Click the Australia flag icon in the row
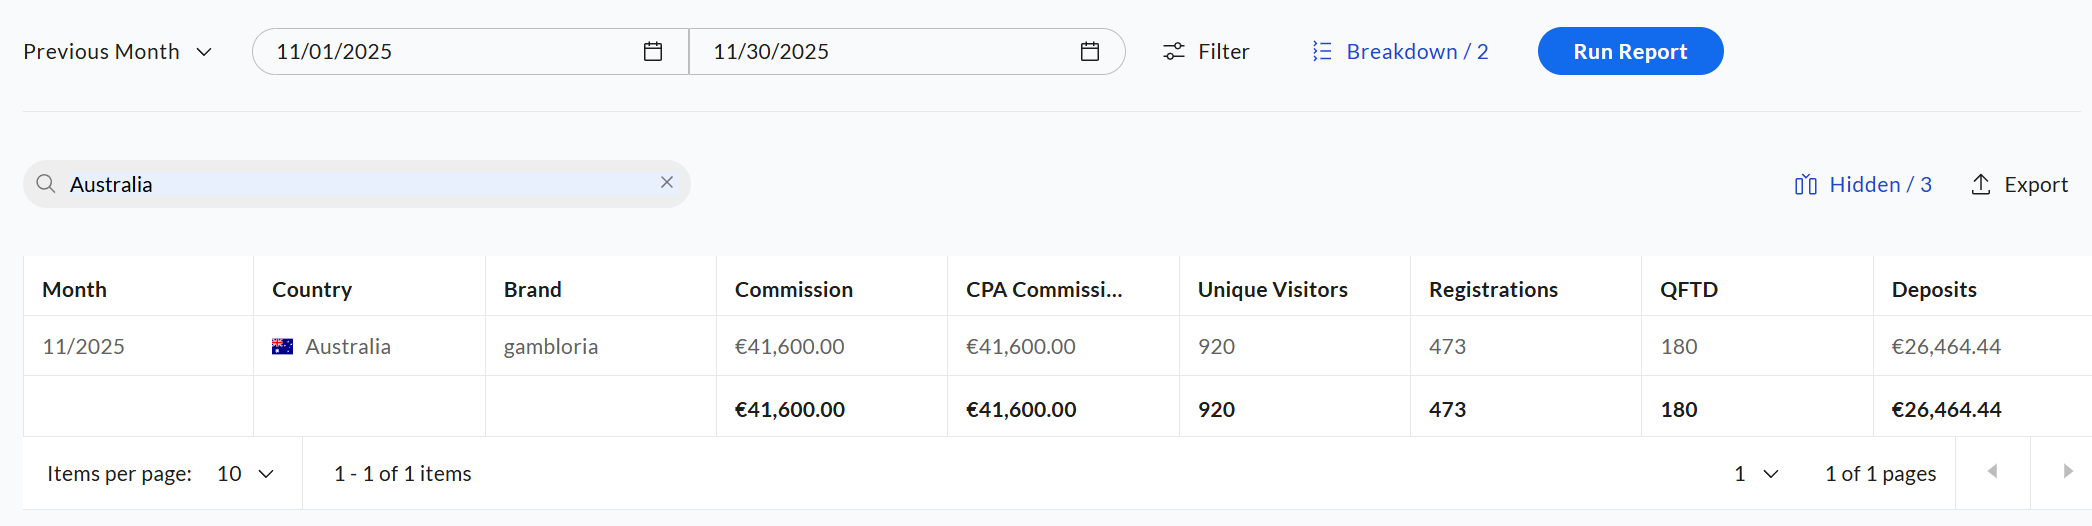Screen dimensions: 2092x526 [x=283, y=347]
